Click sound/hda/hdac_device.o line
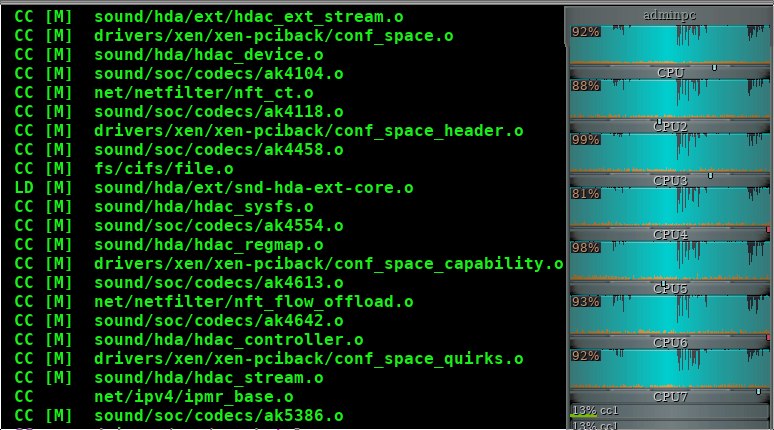The image size is (774, 430). click(x=169, y=55)
